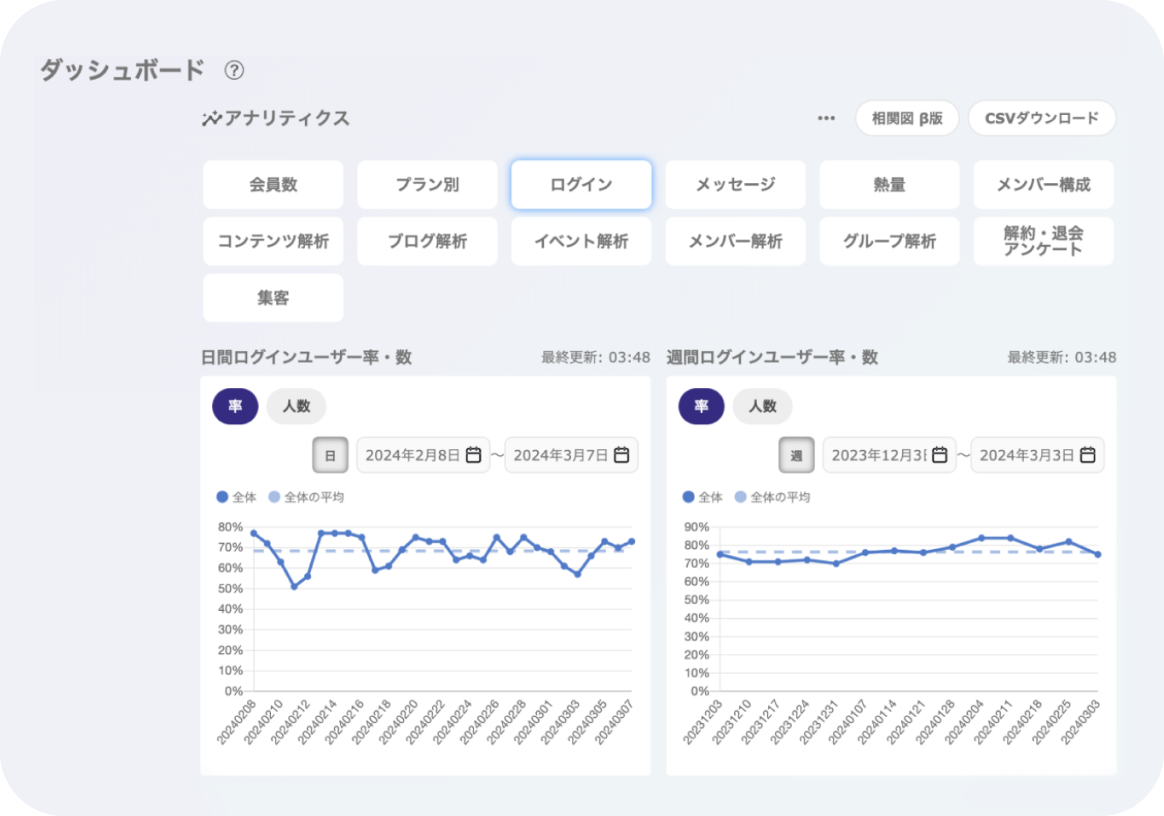
Task: Open the three-dot more options menu
Action: click(826, 118)
